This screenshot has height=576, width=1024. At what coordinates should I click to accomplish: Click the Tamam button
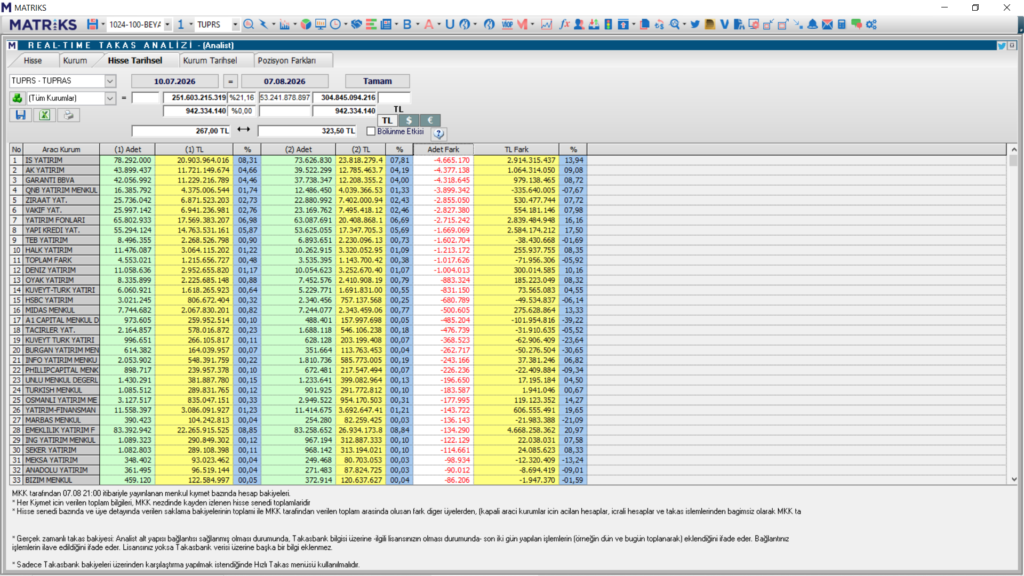coord(377,81)
